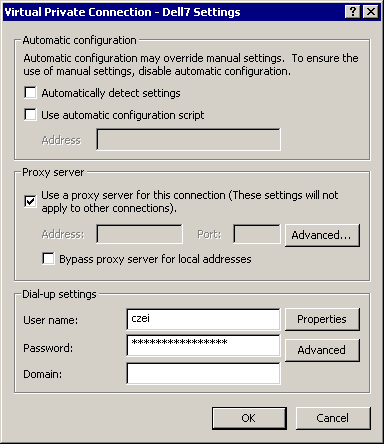Click the dialog title bar text
This screenshot has width=384, height=444.
[x=122, y=12]
